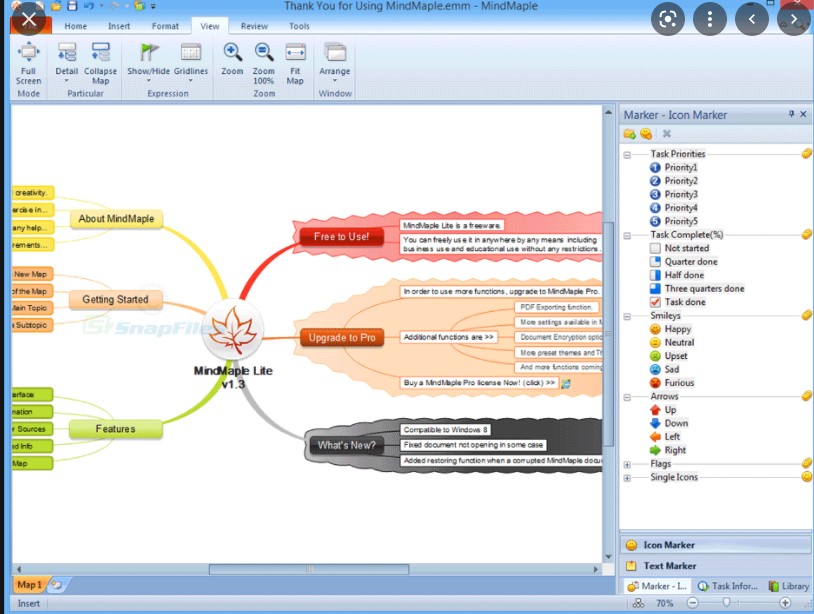Select the Furious smiley marker
The image size is (814, 614).
655,383
